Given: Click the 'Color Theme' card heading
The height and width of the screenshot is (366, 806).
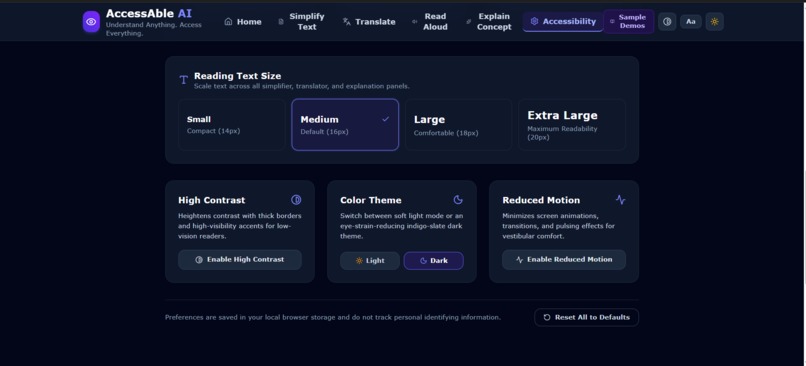Looking at the screenshot, I should coord(371,200).
